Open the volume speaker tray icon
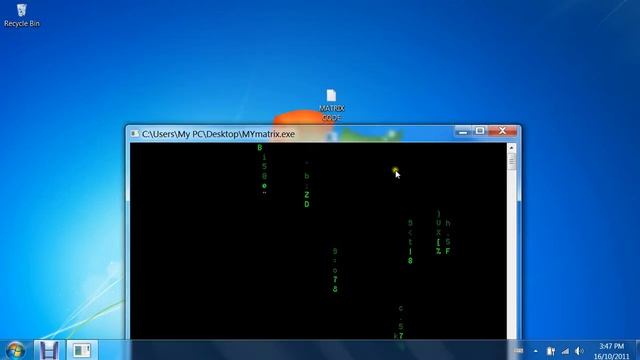 [x=579, y=351]
